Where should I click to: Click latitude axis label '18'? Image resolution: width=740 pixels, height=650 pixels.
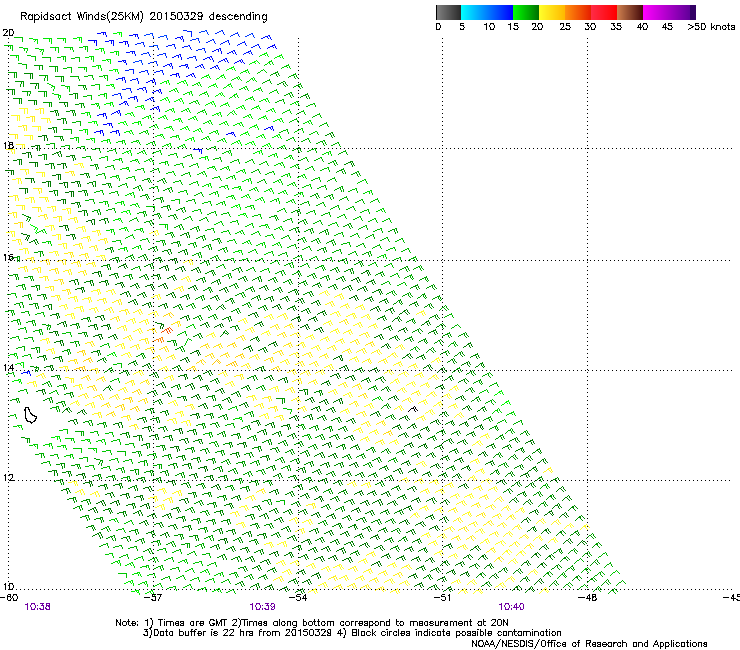(8, 145)
